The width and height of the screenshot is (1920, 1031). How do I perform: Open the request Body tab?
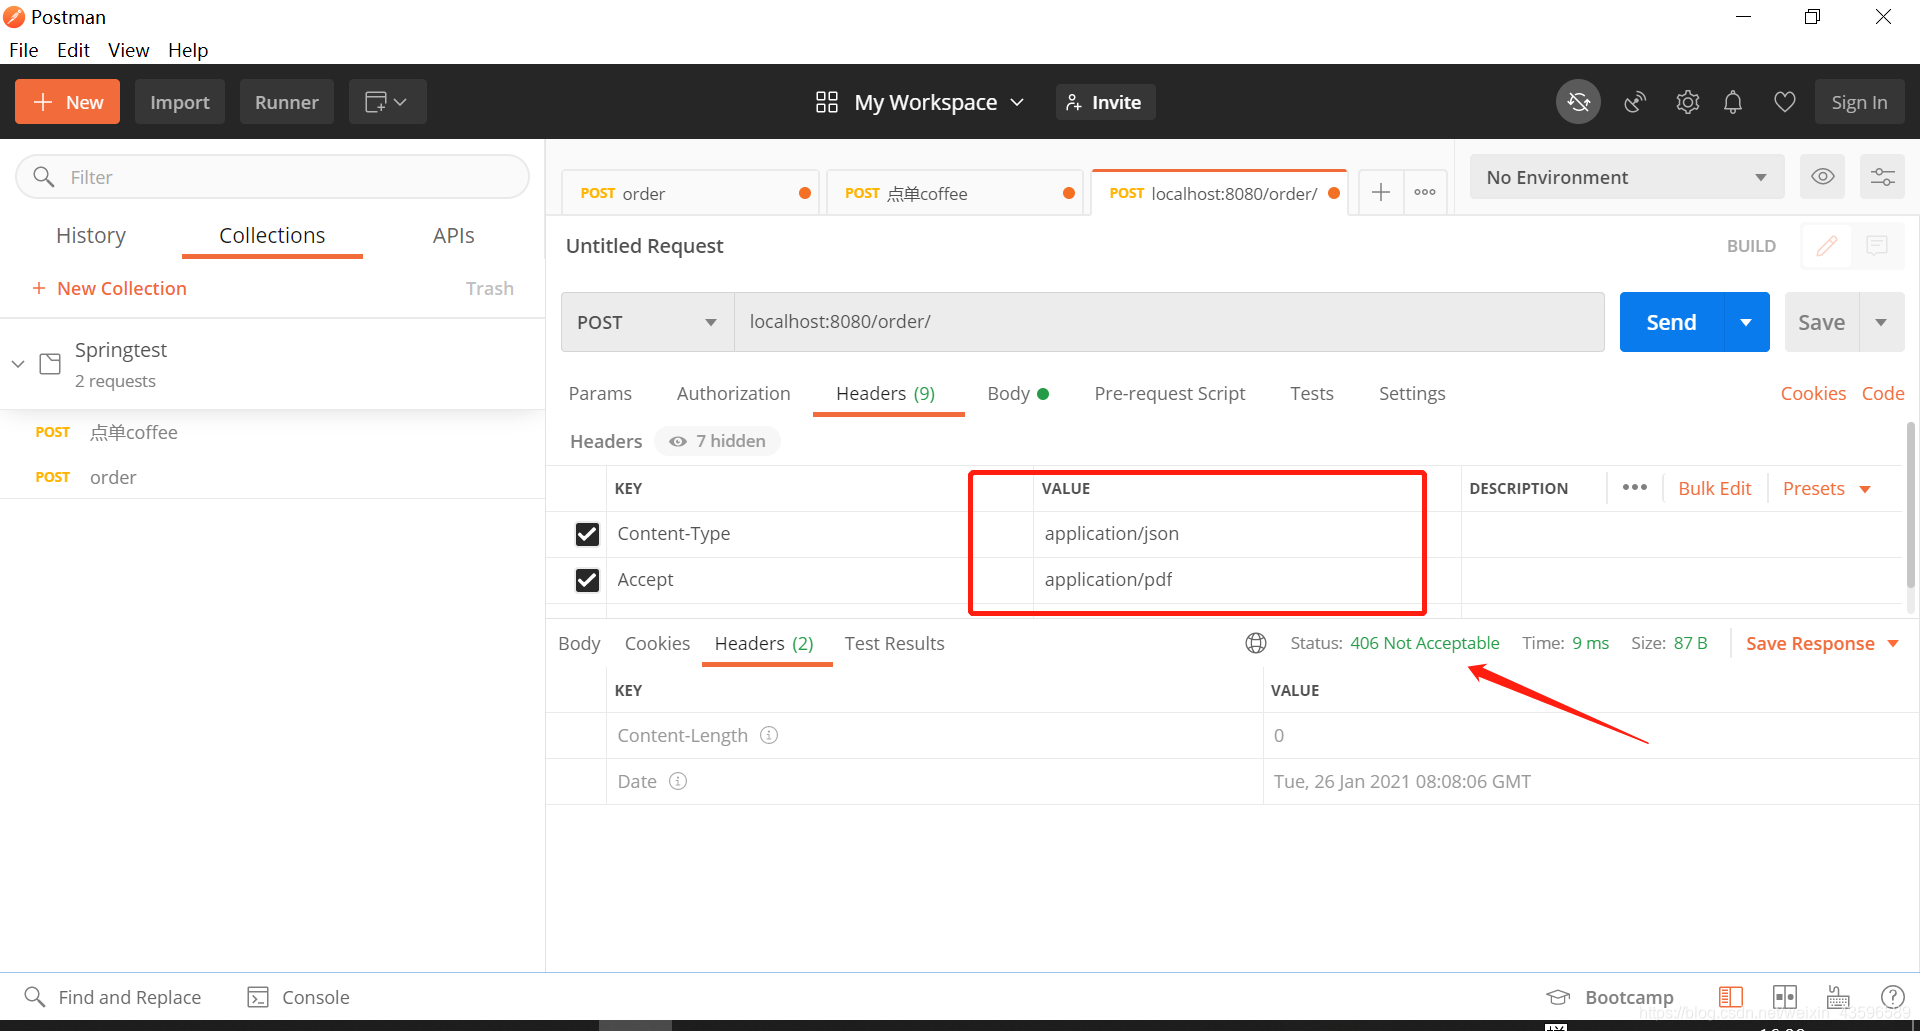[1018, 393]
